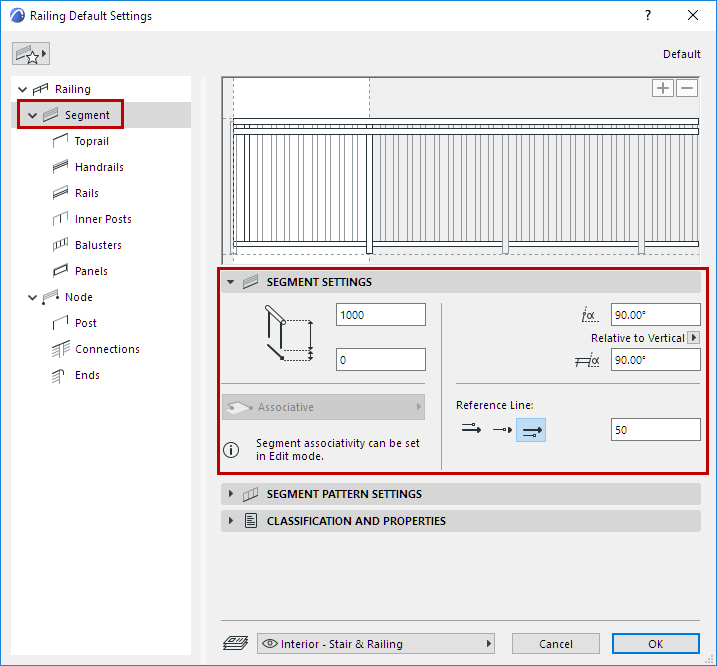The width and height of the screenshot is (717, 666).
Task: Open the Connections settings page
Action: 107,349
